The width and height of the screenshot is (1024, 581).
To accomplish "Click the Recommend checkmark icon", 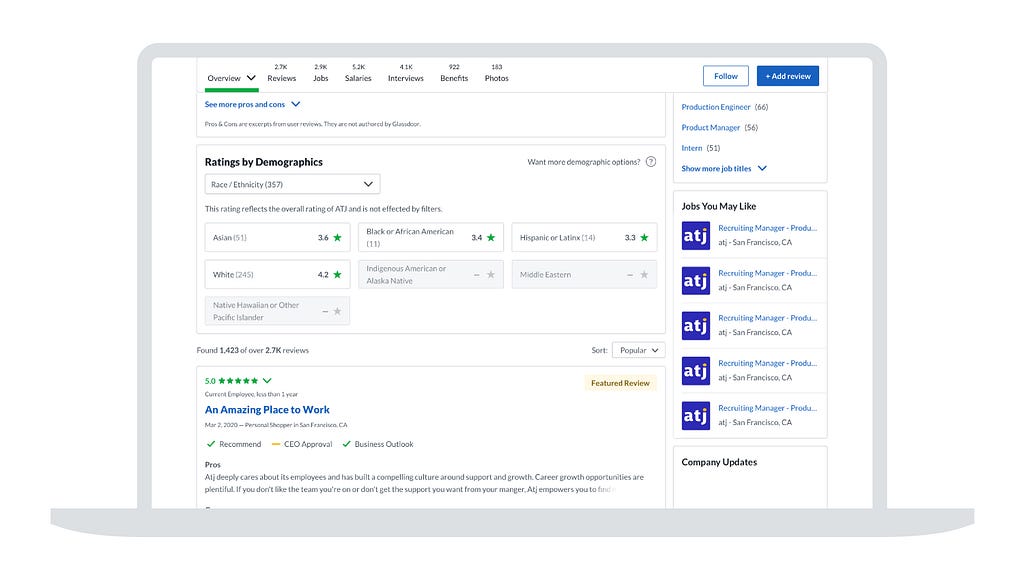I will [210, 444].
